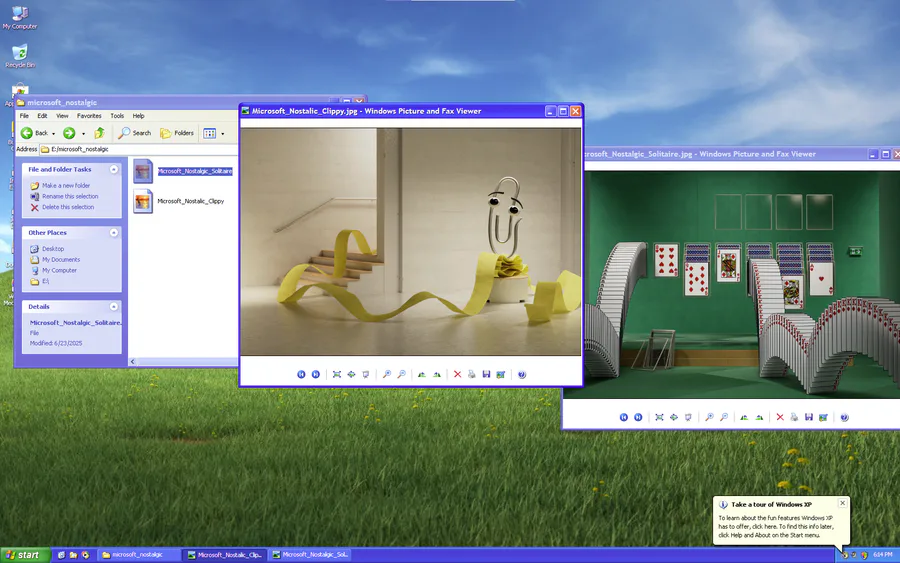Toggle the Folders pane button

[177, 133]
